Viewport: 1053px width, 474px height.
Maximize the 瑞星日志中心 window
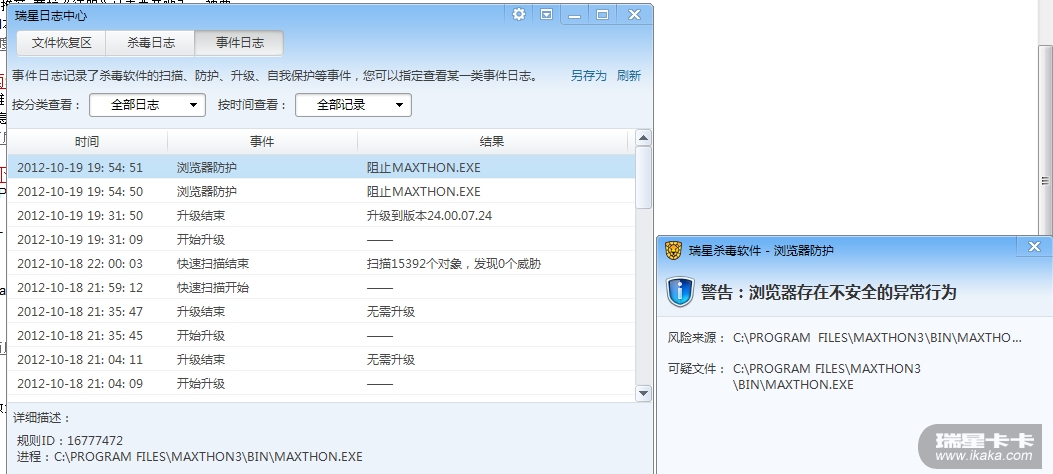602,15
